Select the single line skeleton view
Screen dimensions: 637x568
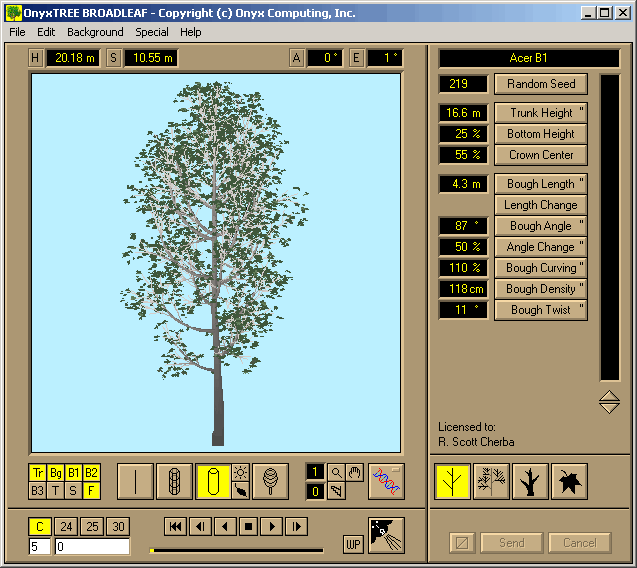(135, 481)
